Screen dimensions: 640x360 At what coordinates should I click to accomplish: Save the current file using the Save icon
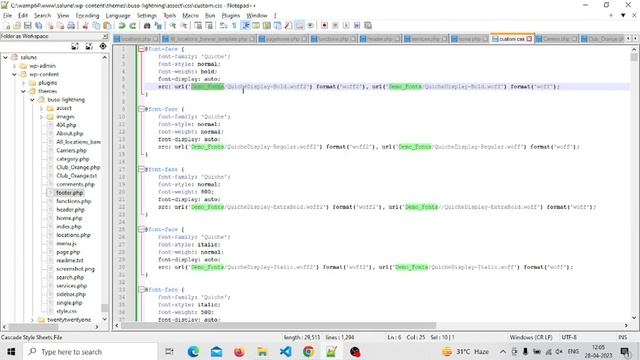click(x=28, y=26)
